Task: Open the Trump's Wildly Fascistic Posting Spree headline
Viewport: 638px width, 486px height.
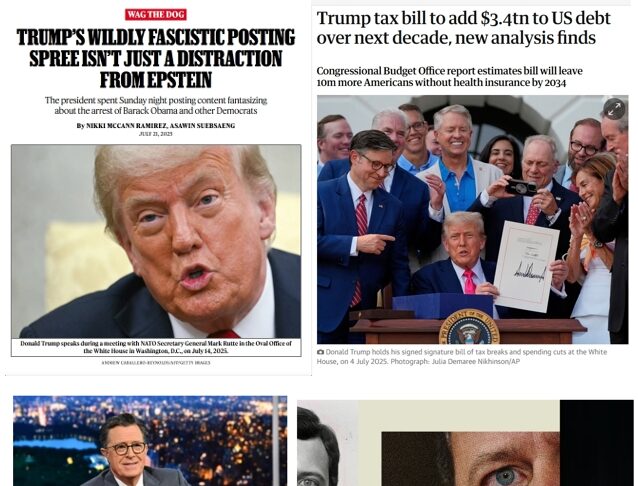Action: [x=156, y=58]
